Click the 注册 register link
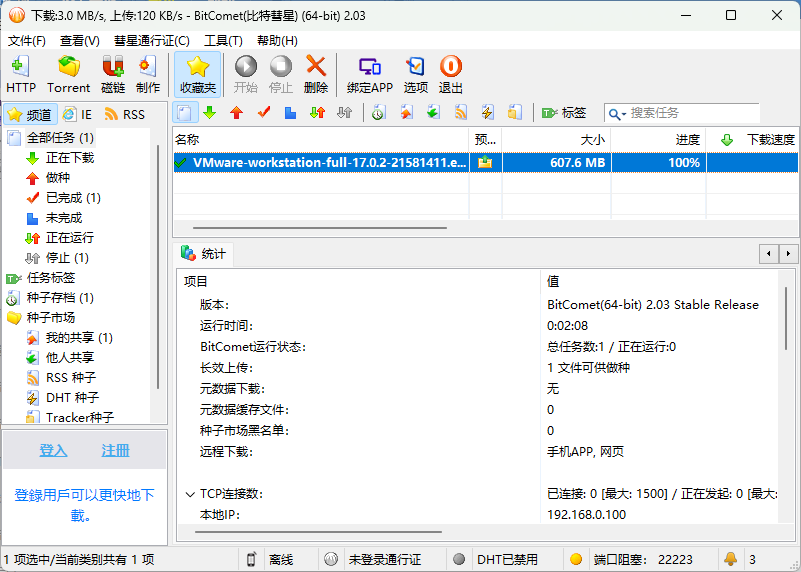 pyautogui.click(x=115, y=450)
